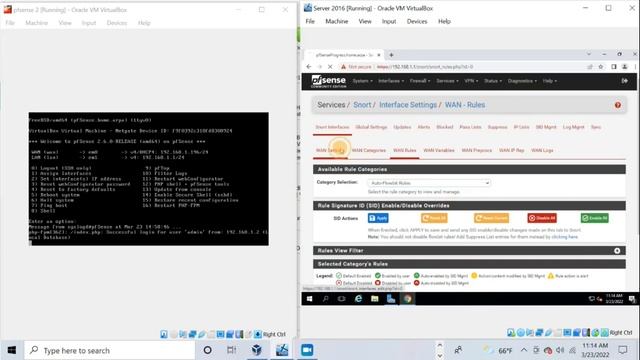Switch to Suppress tab
This screenshot has width=640, height=360.
[497, 127]
